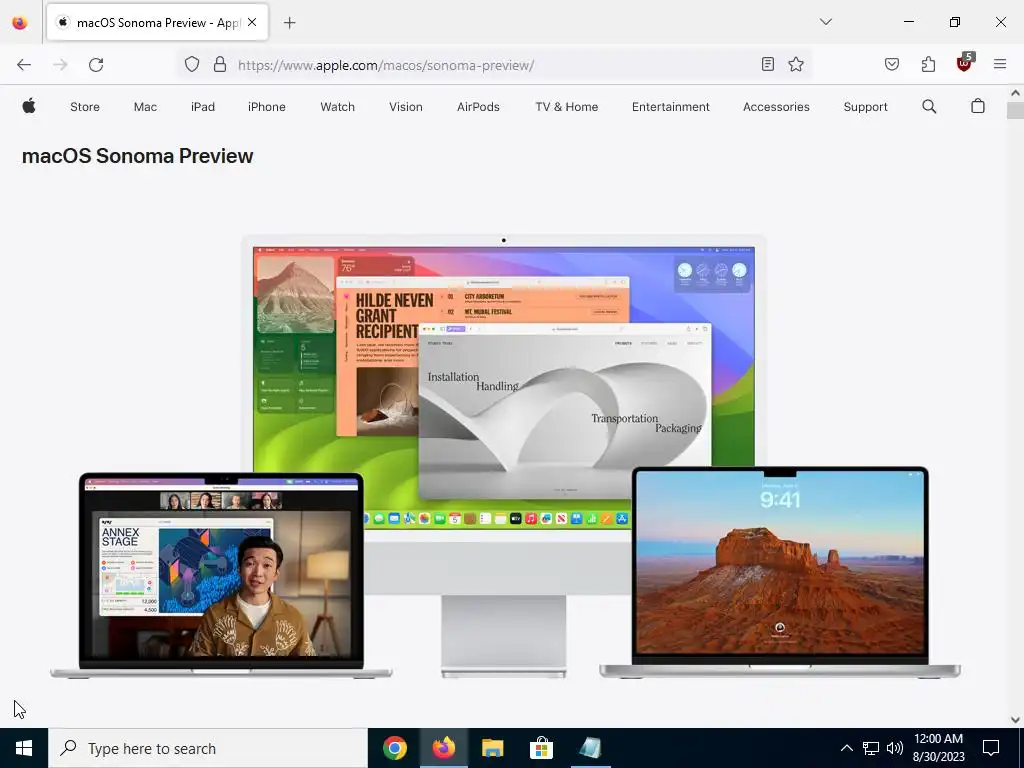
Task: Show hidden system tray icons
Action: tap(846, 748)
